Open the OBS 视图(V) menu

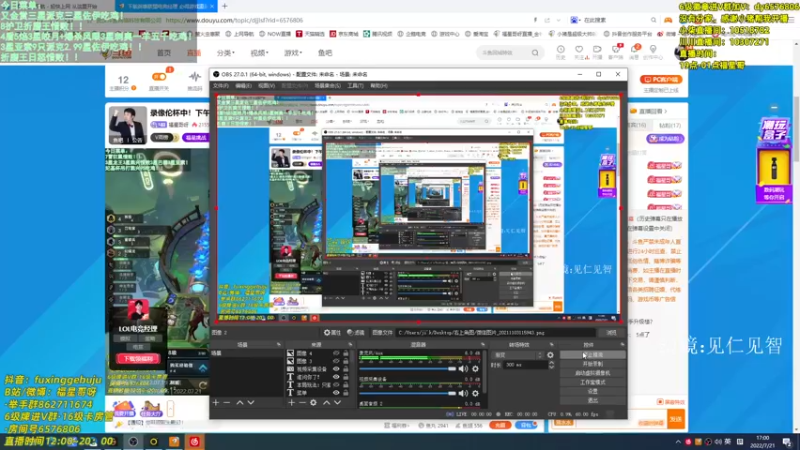pos(266,86)
